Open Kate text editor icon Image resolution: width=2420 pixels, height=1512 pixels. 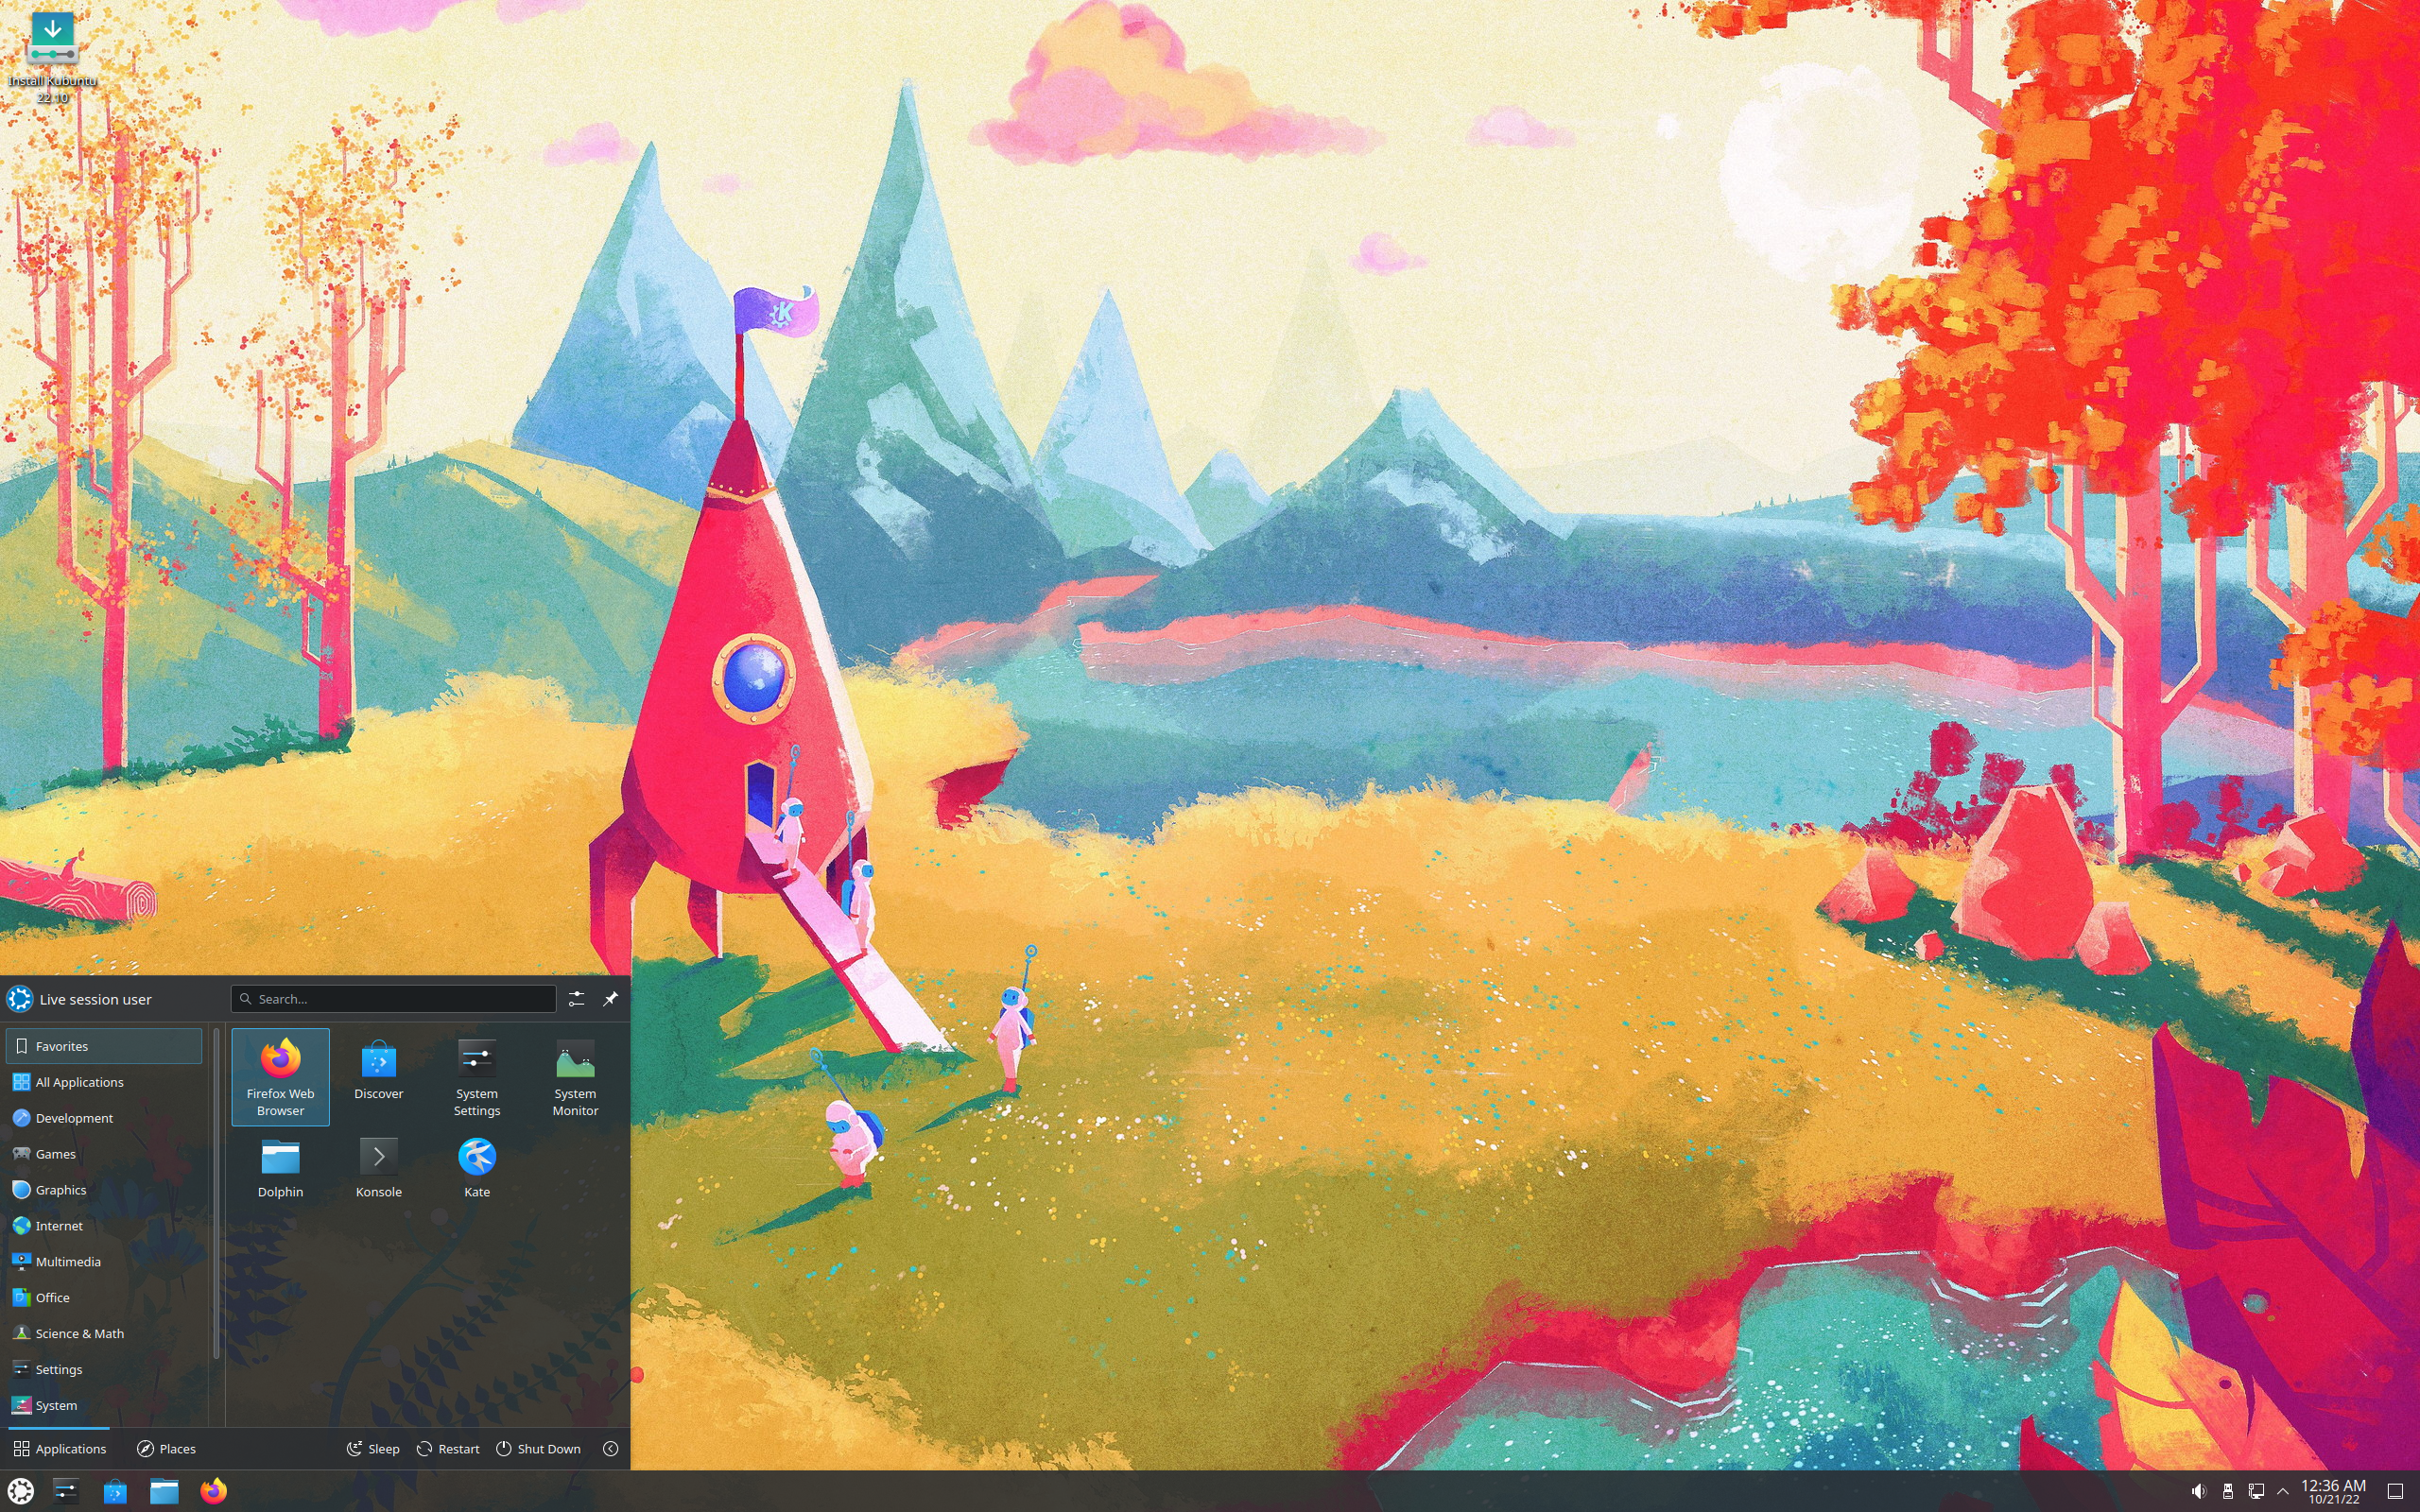point(476,1168)
